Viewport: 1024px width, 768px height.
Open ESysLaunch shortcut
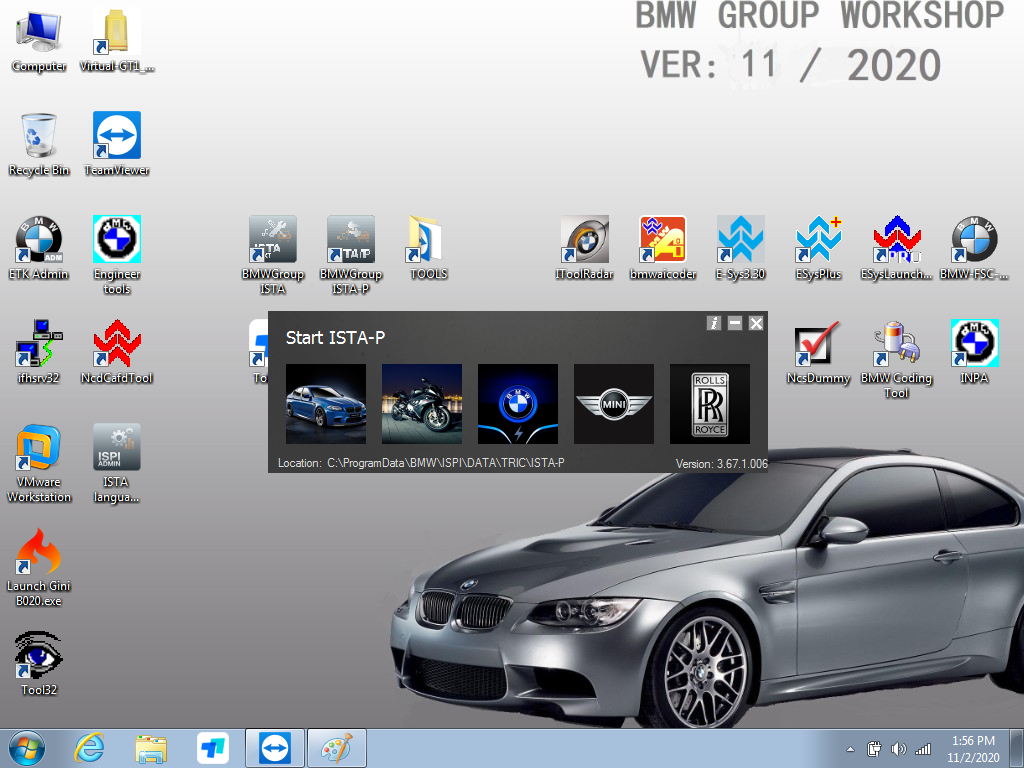[897, 248]
